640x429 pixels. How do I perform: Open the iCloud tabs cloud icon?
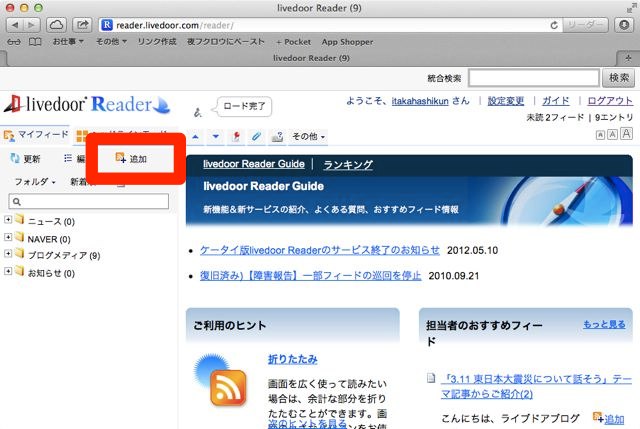tap(56, 25)
